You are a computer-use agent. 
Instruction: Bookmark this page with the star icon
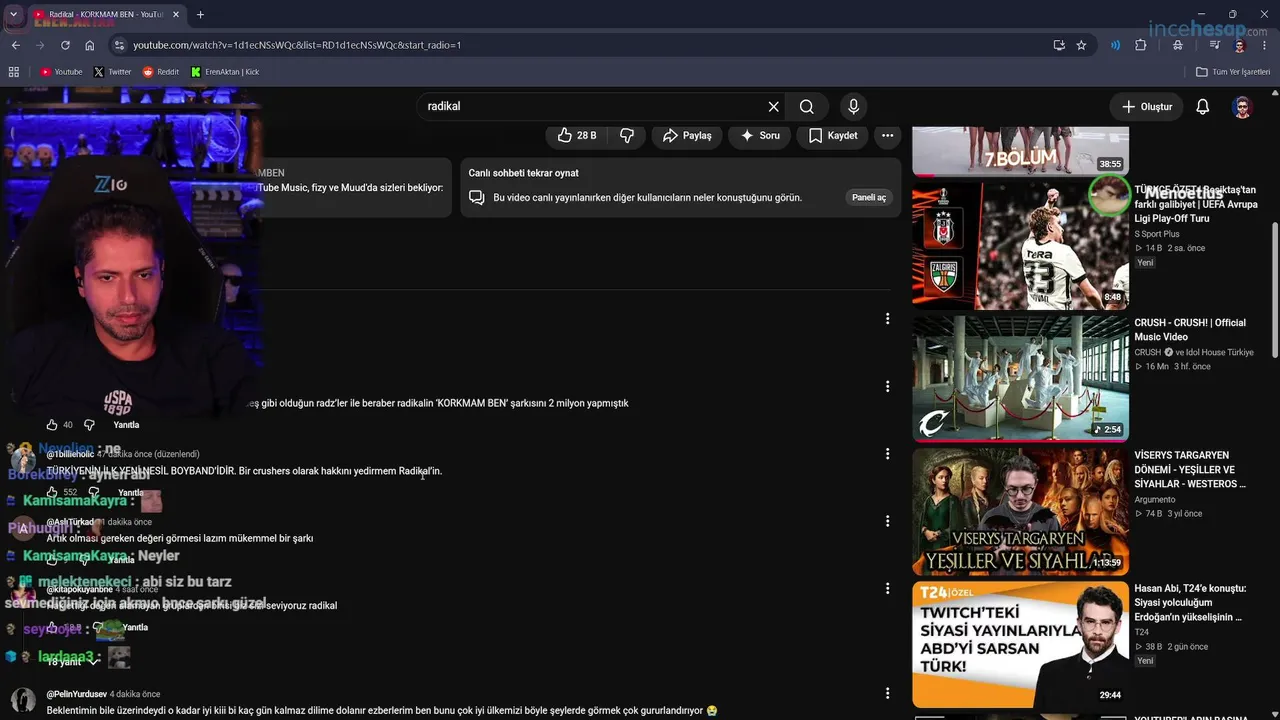(1081, 45)
